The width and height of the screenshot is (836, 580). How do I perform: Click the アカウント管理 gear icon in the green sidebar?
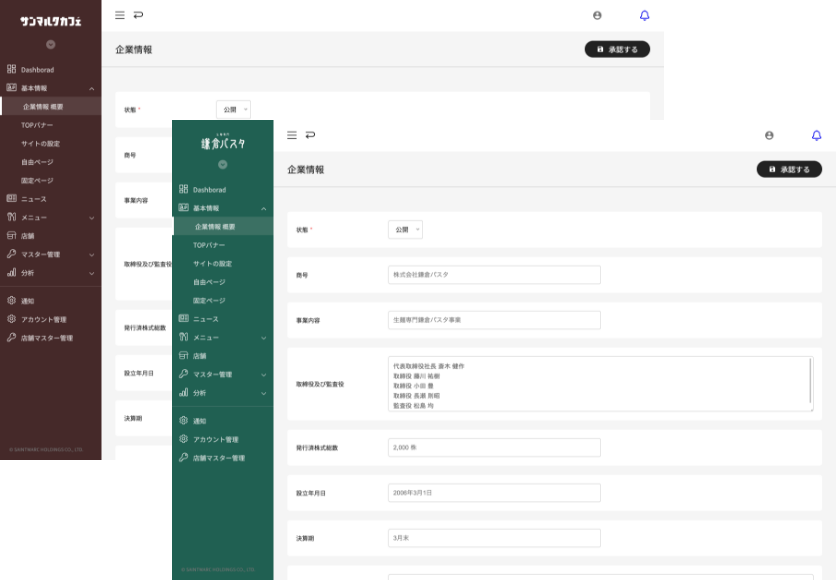click(183, 439)
